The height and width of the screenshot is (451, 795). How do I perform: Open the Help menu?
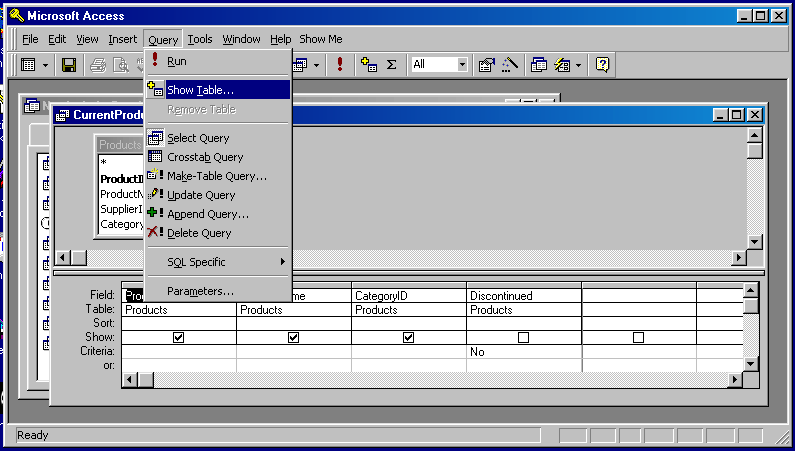pos(280,39)
